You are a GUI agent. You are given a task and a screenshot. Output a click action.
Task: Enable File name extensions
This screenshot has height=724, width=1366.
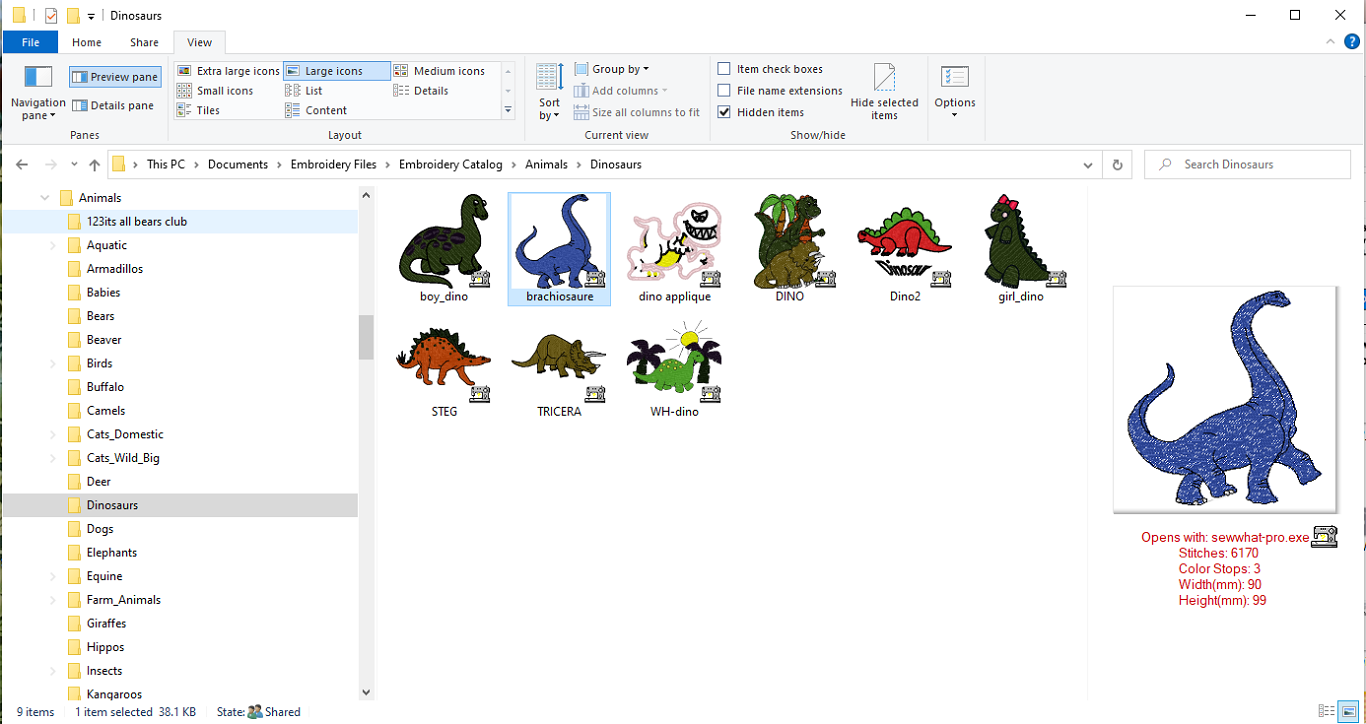tap(724, 90)
